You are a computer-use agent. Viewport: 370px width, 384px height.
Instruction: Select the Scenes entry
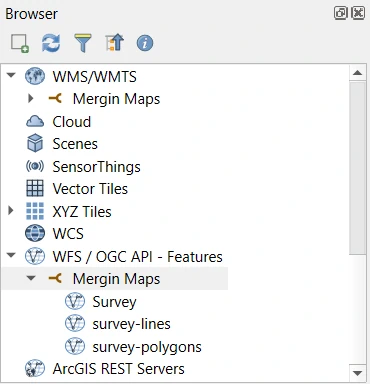coord(75,144)
